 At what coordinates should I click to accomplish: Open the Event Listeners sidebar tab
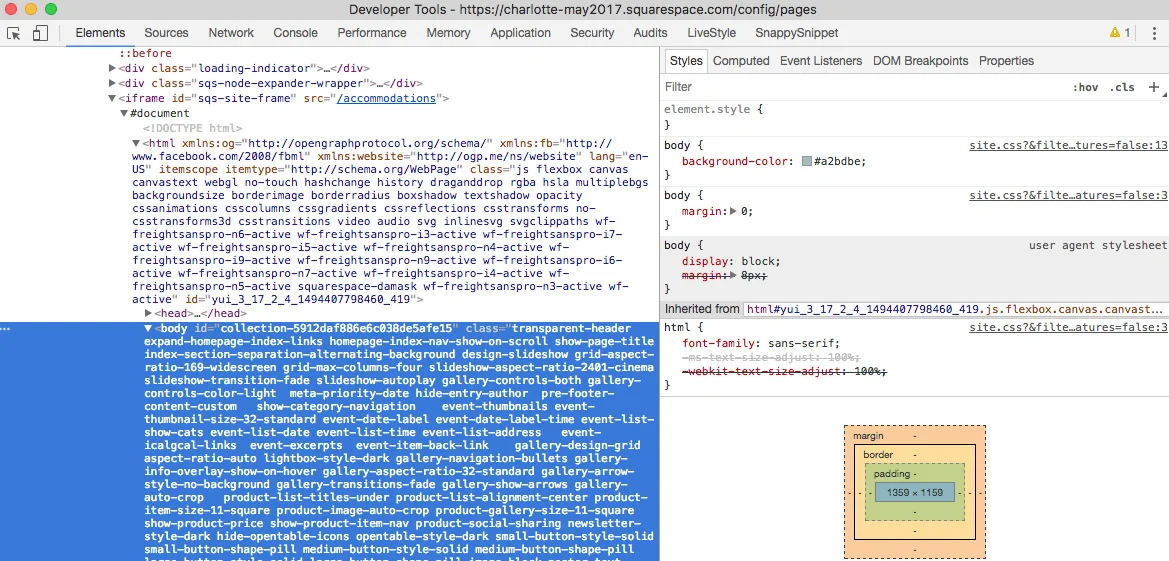point(821,61)
